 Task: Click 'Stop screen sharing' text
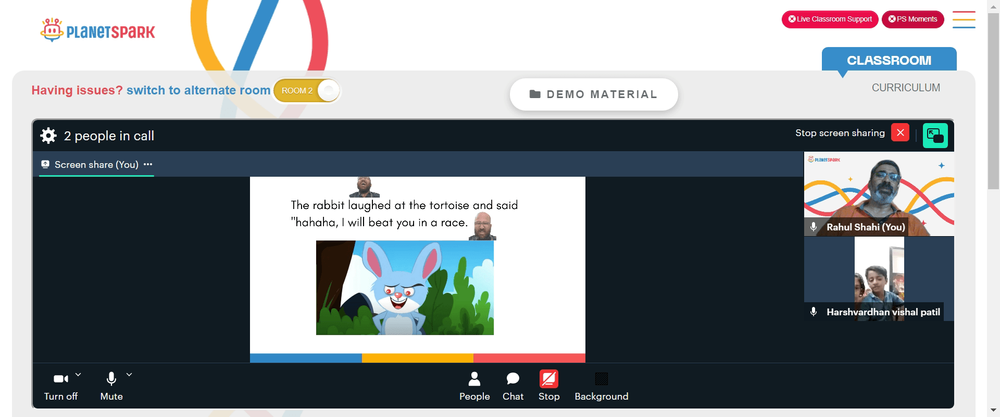click(x=839, y=133)
